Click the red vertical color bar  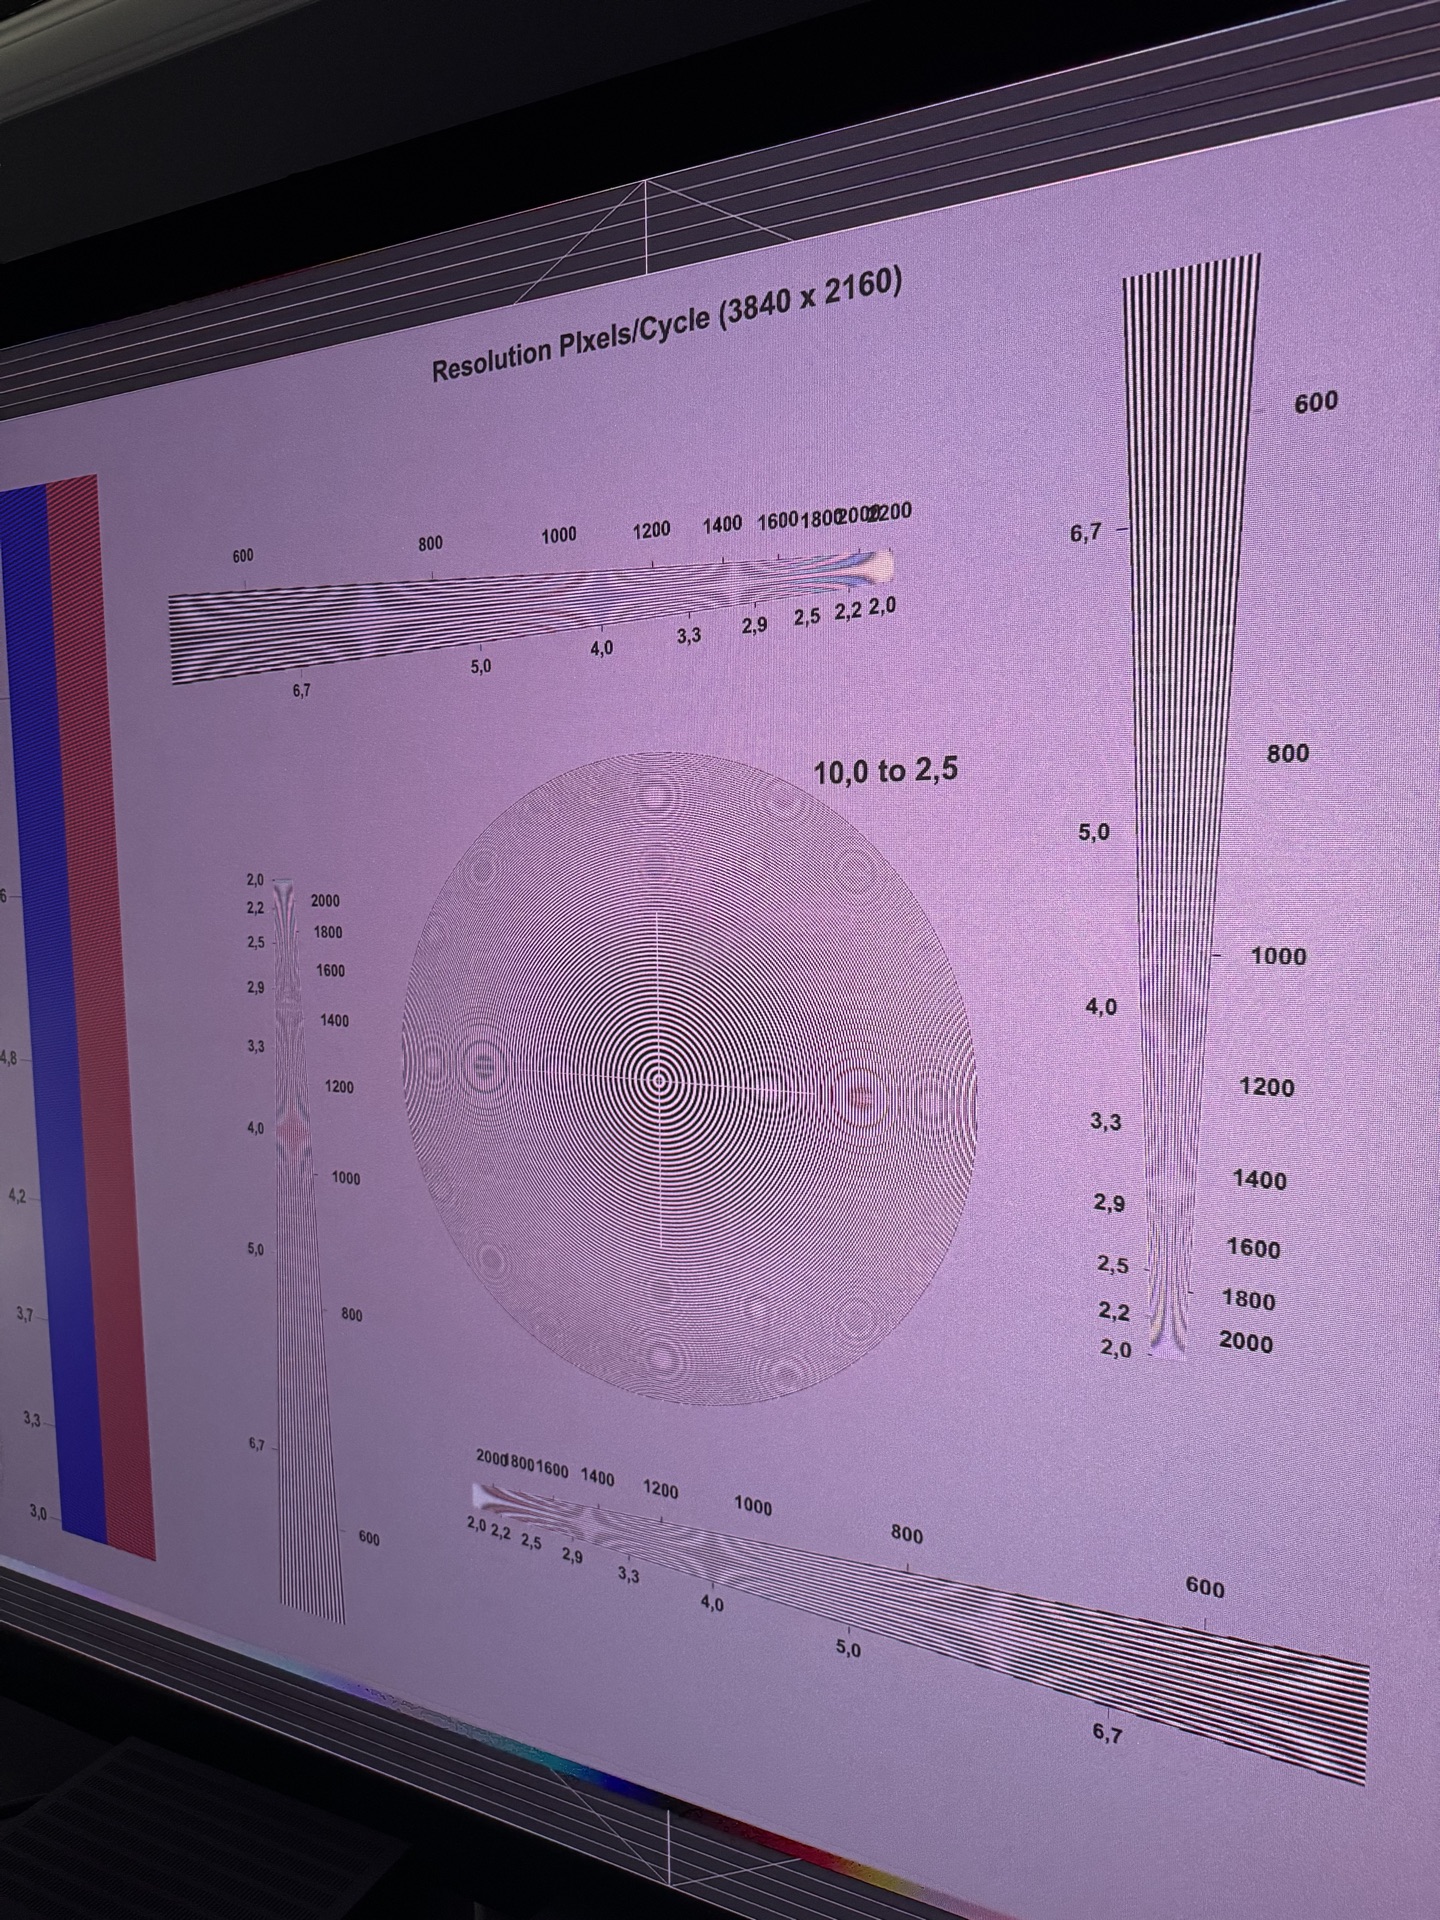[x=102, y=1015]
